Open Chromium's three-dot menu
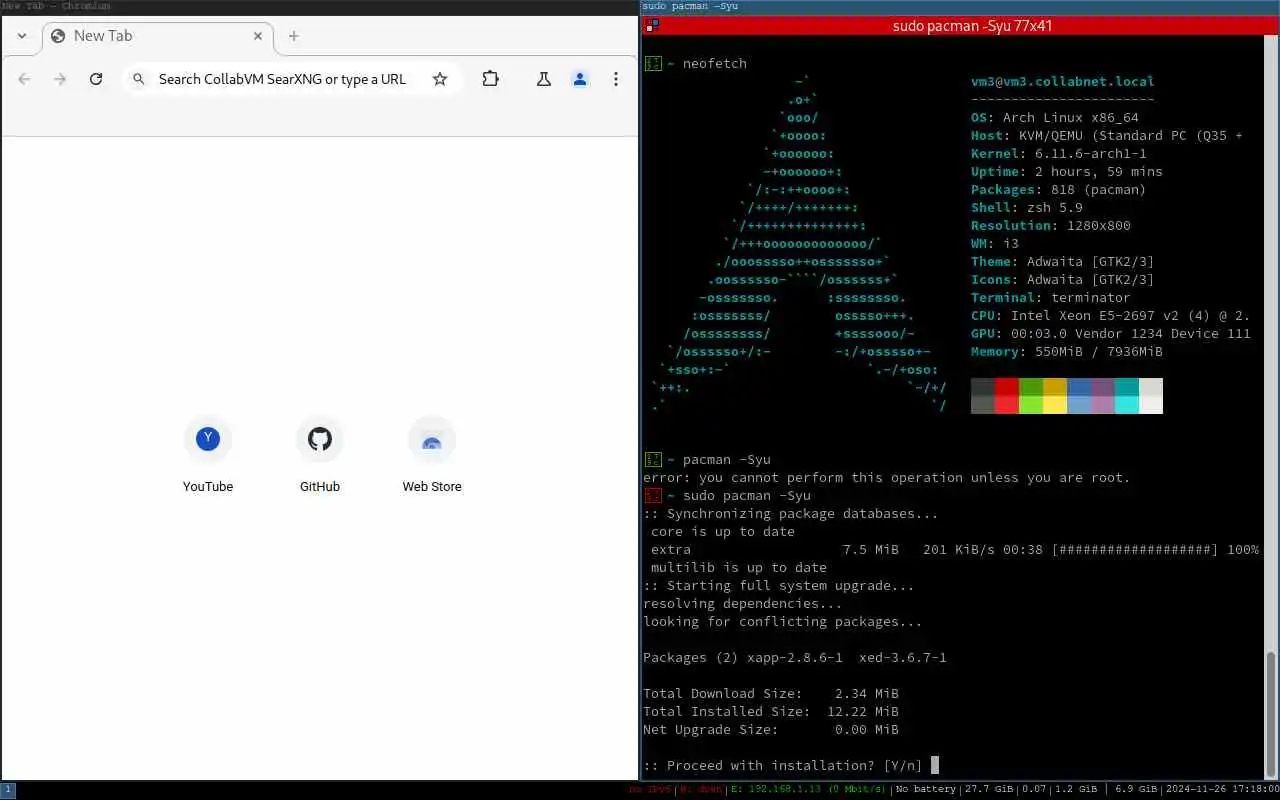Image resolution: width=1280 pixels, height=800 pixels. click(616, 79)
